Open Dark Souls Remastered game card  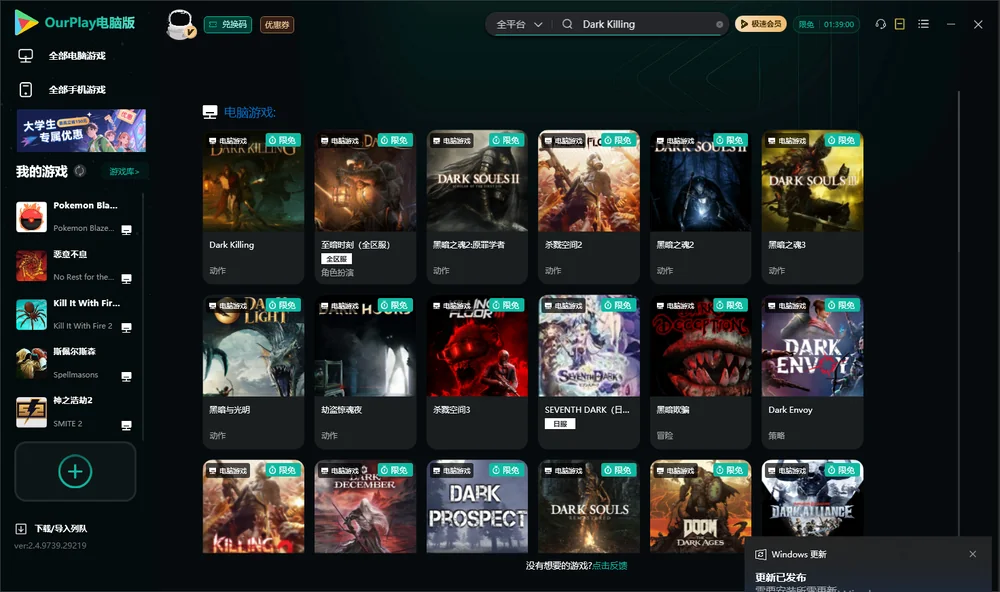coord(589,507)
